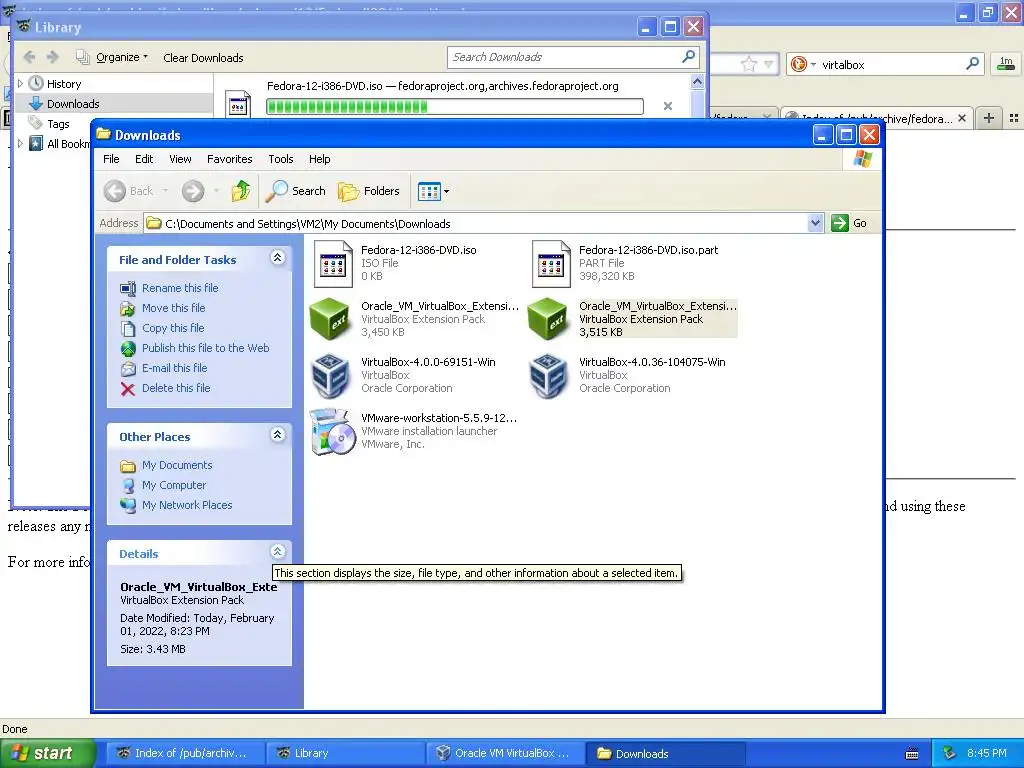Select Downloads in Library sidebar
Image resolution: width=1024 pixels, height=768 pixels.
(x=73, y=104)
